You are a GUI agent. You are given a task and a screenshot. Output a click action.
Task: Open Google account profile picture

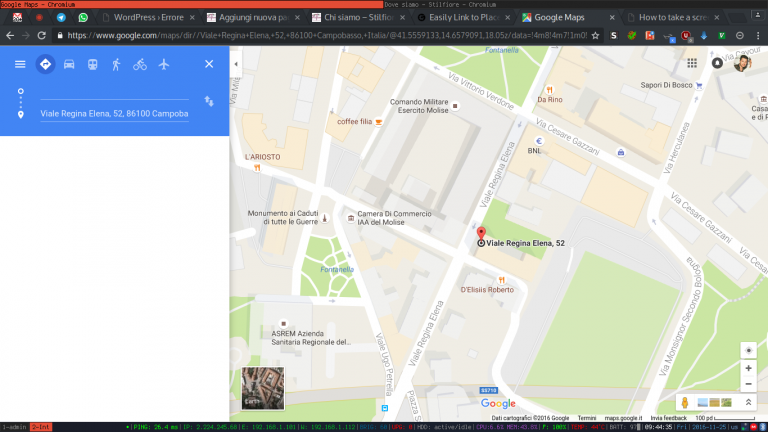743,63
